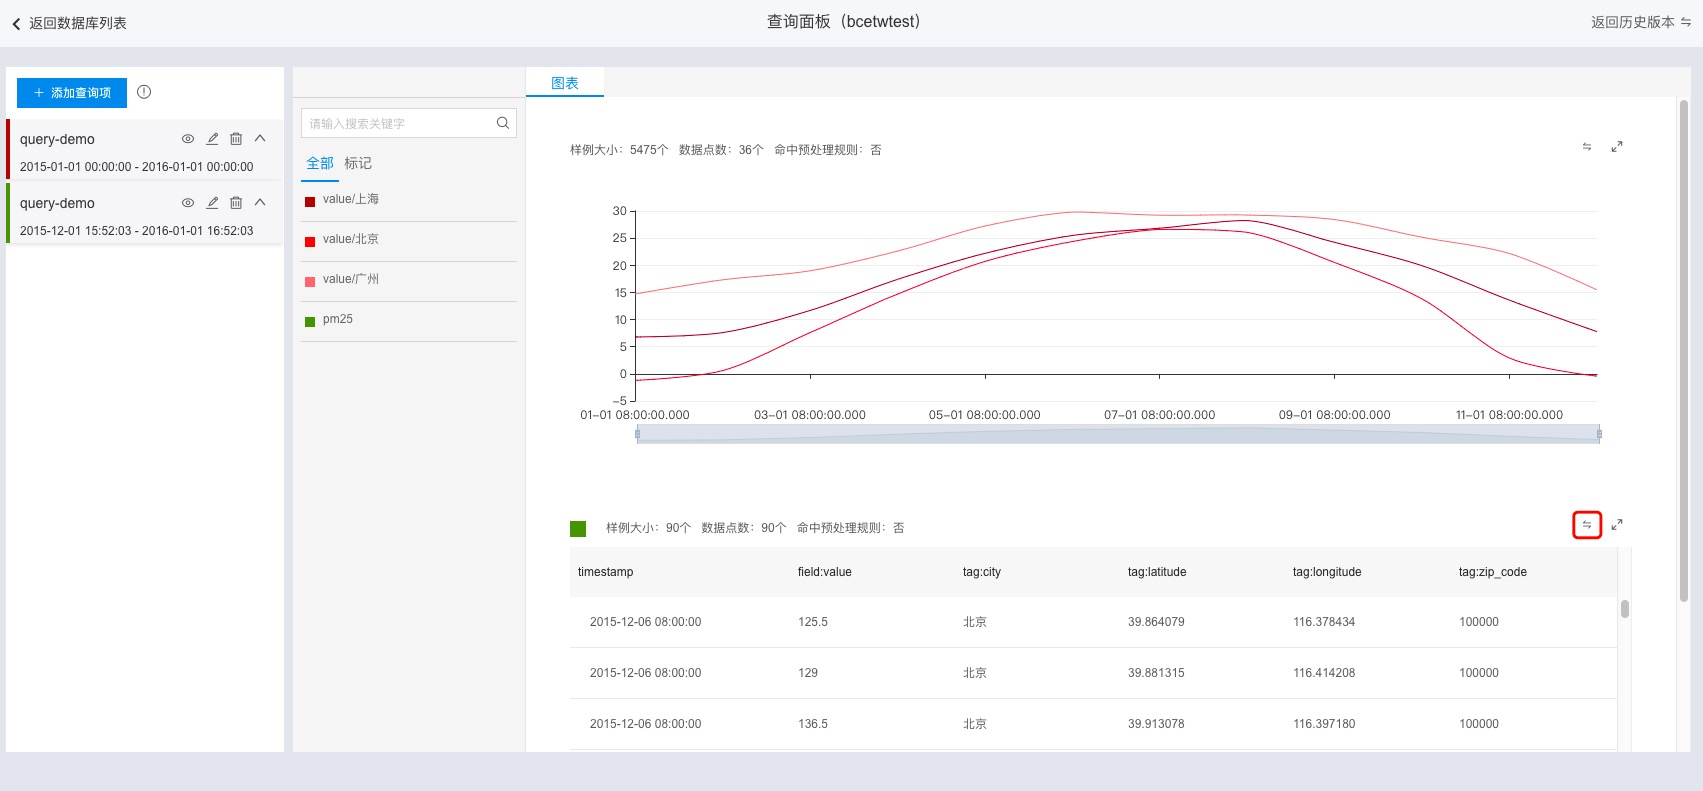Open the history versions link

pyautogui.click(x=1641, y=22)
